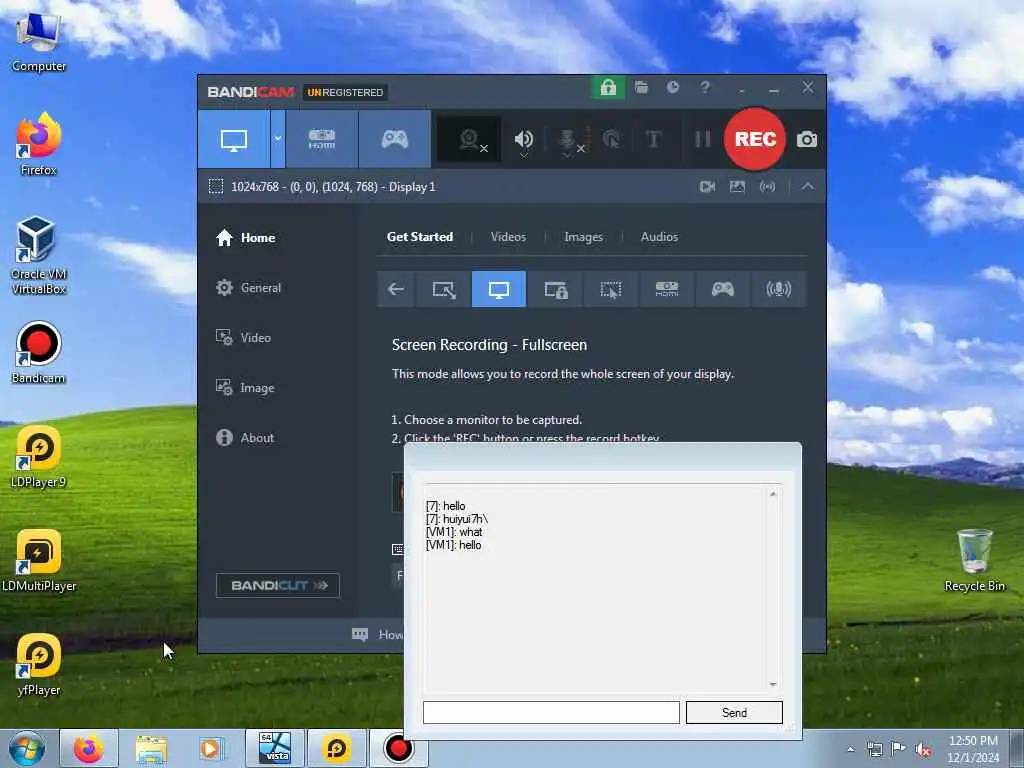
Task: Click the muted volume tray icon
Action: tap(923, 749)
